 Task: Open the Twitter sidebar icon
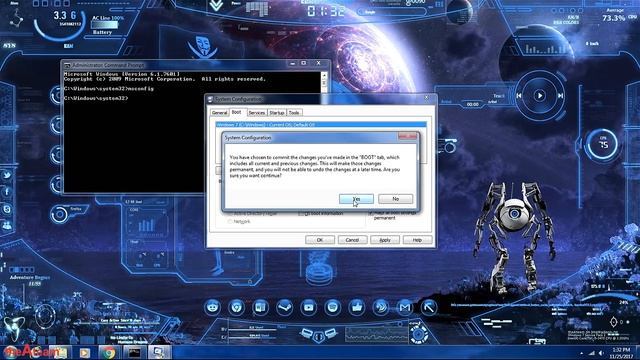[7, 175]
